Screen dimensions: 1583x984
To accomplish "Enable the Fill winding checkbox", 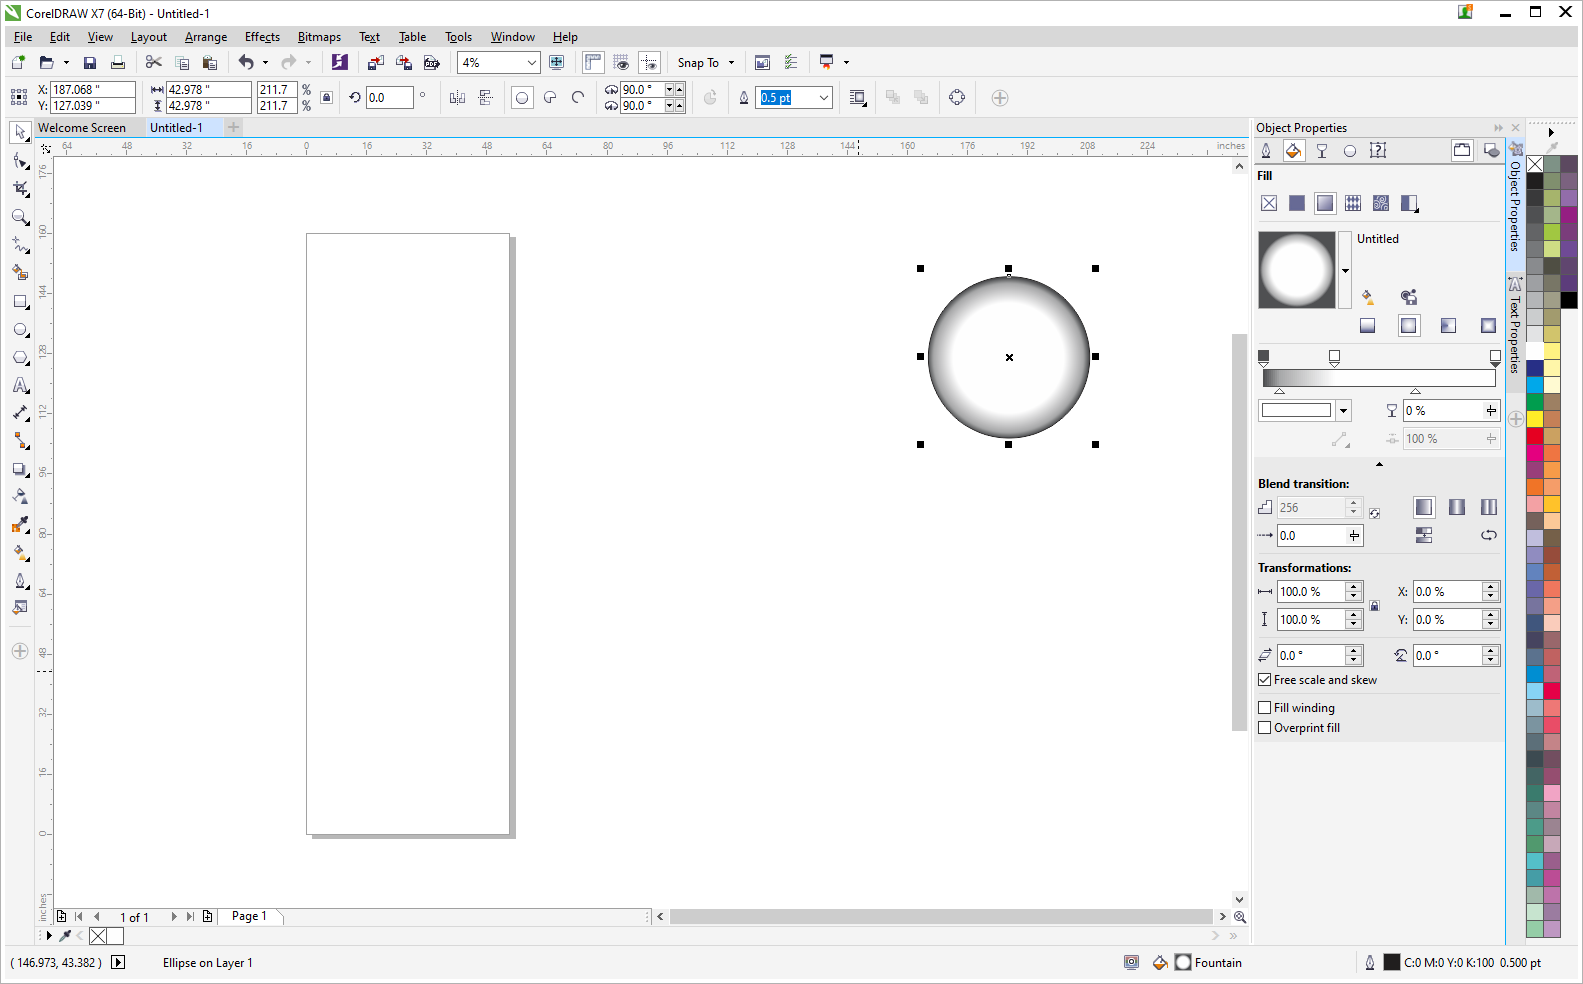I will pos(1265,708).
